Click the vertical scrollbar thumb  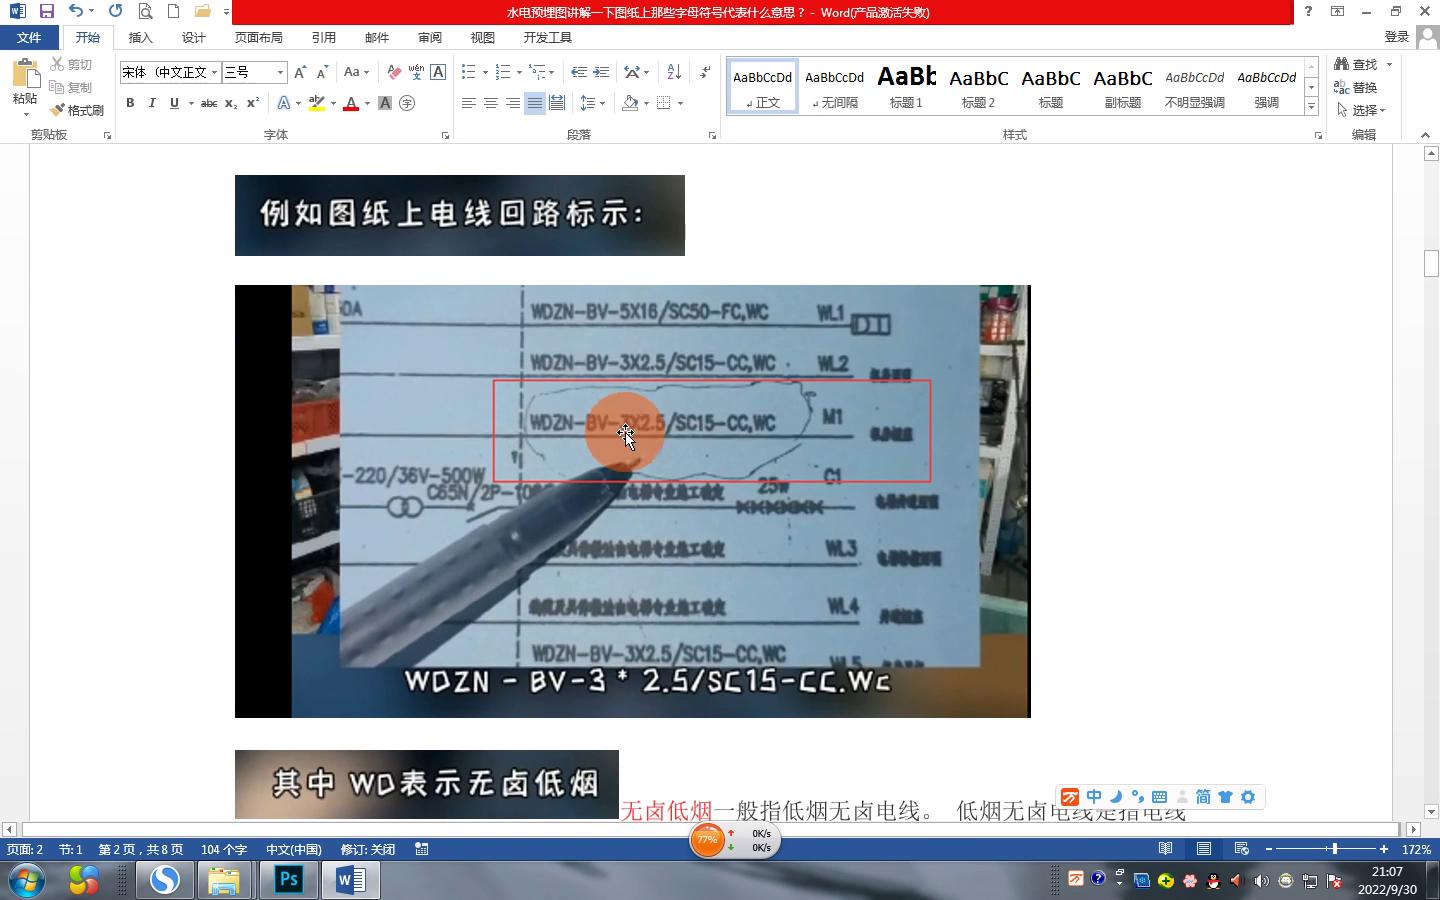[1431, 263]
